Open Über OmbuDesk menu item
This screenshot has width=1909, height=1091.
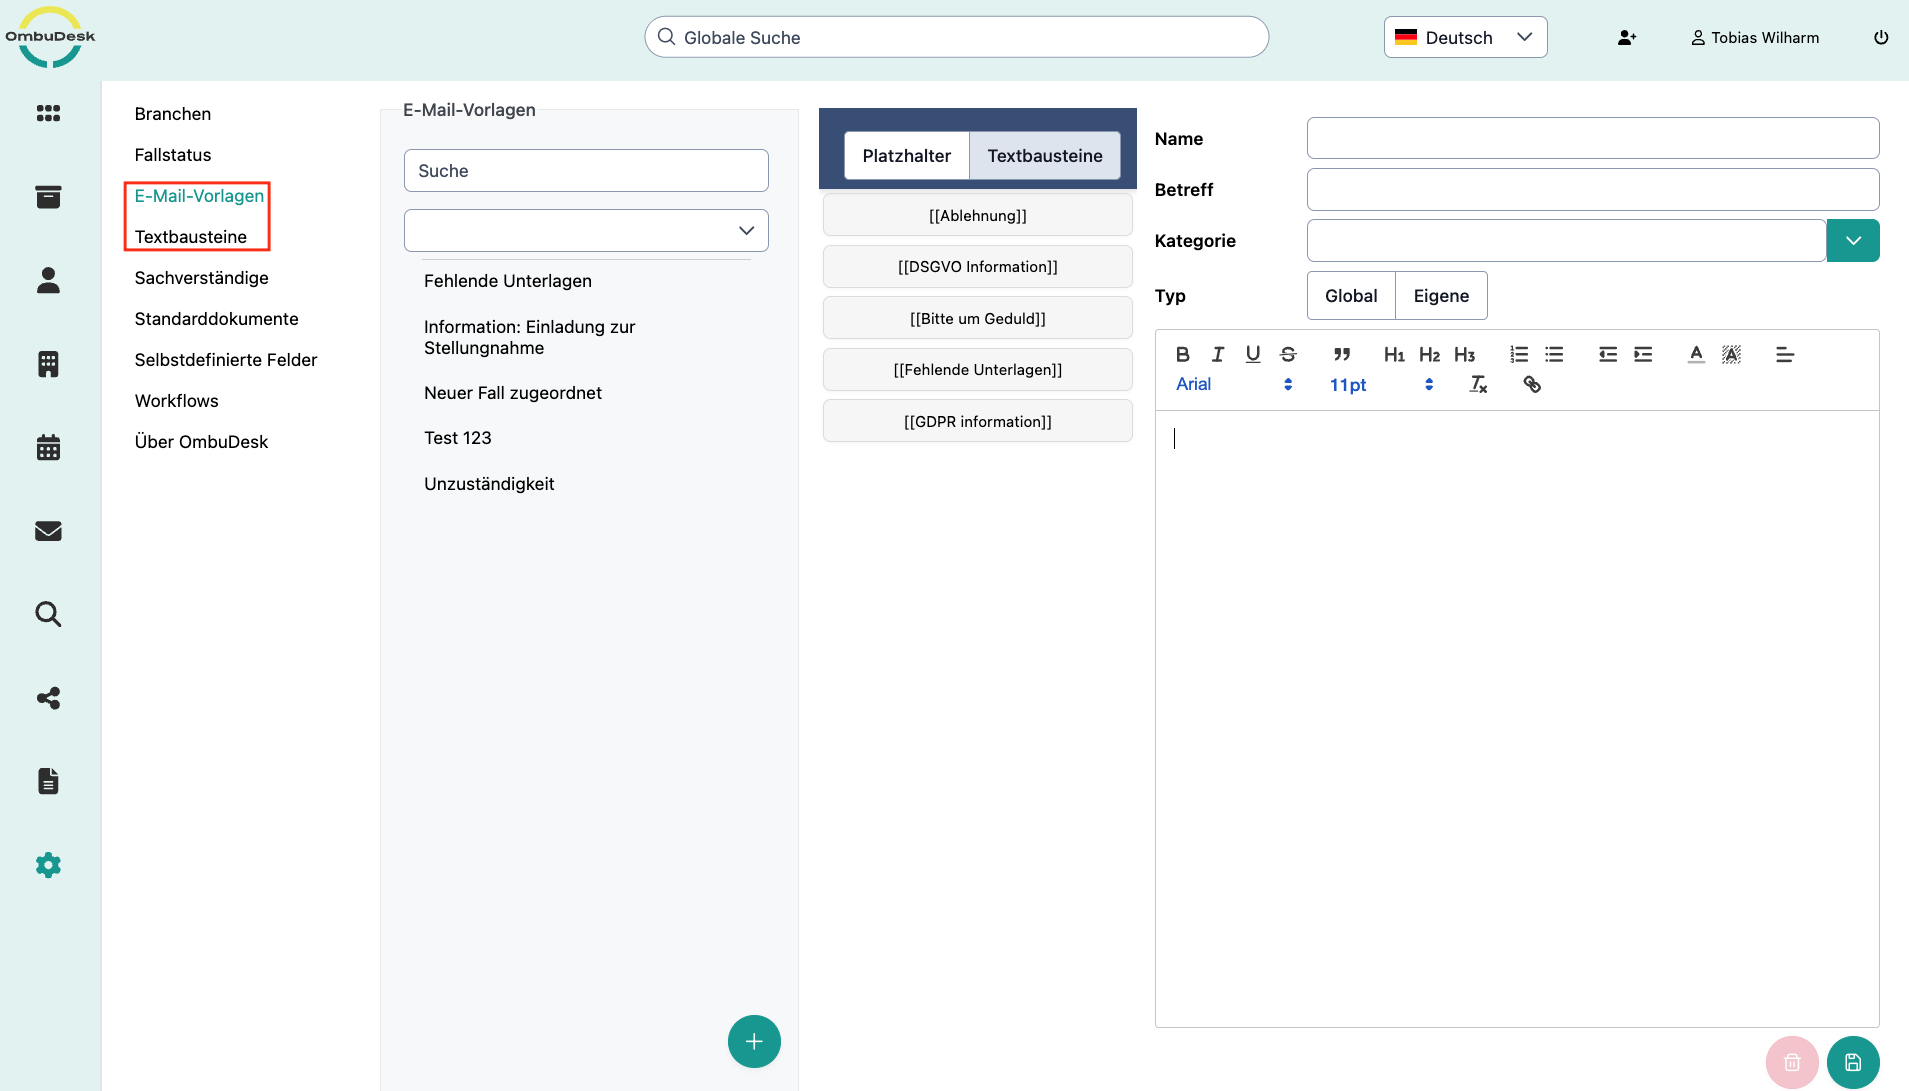[x=201, y=441]
